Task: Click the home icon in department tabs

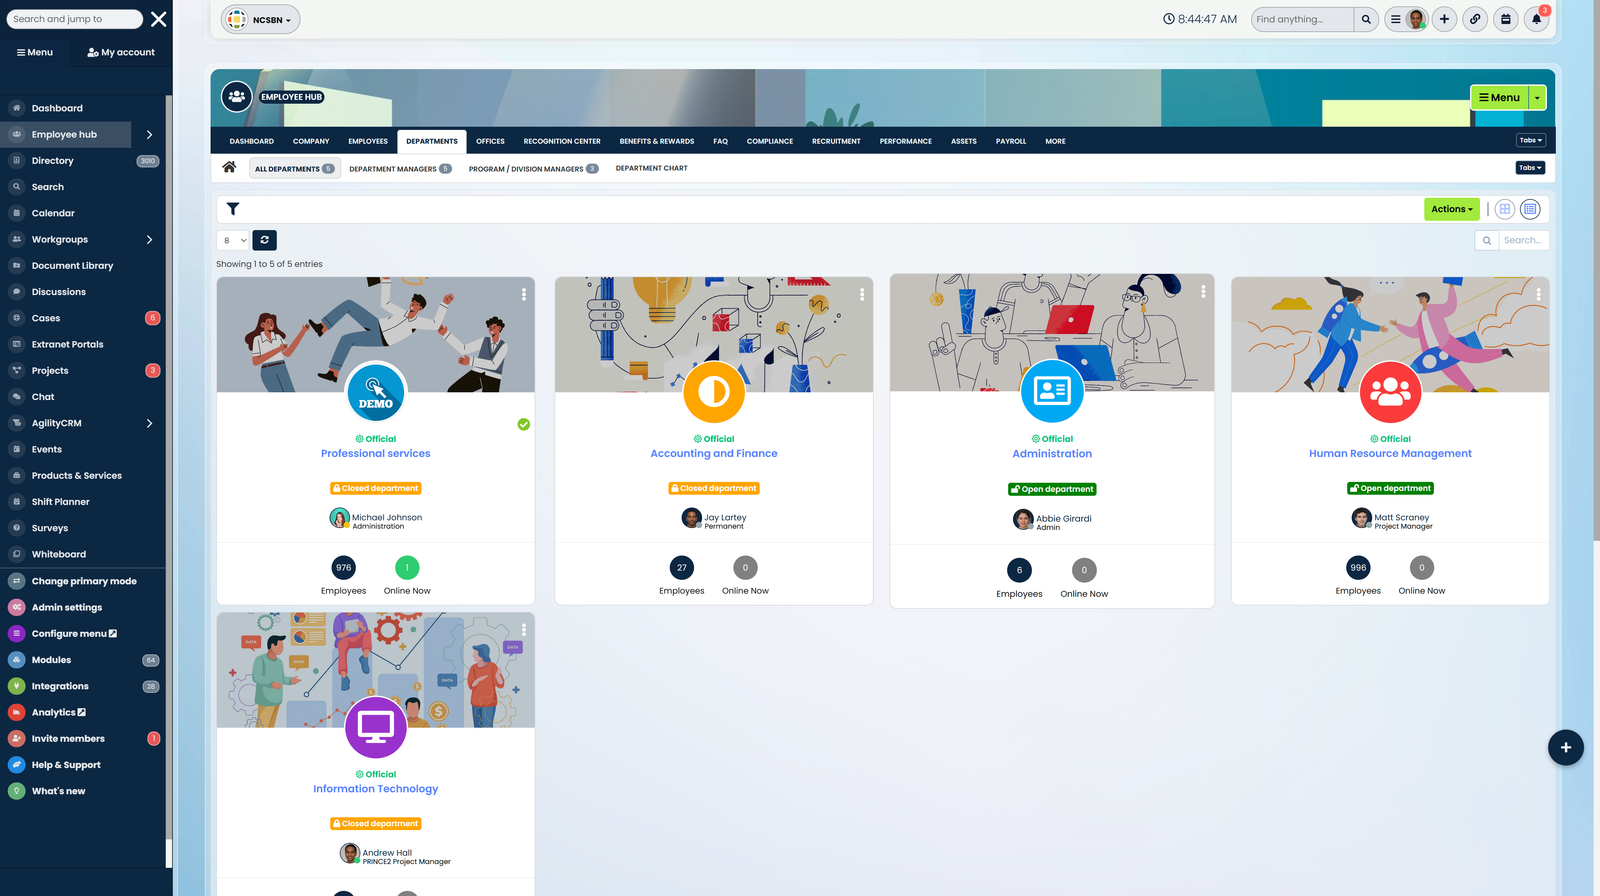Action: (x=229, y=168)
